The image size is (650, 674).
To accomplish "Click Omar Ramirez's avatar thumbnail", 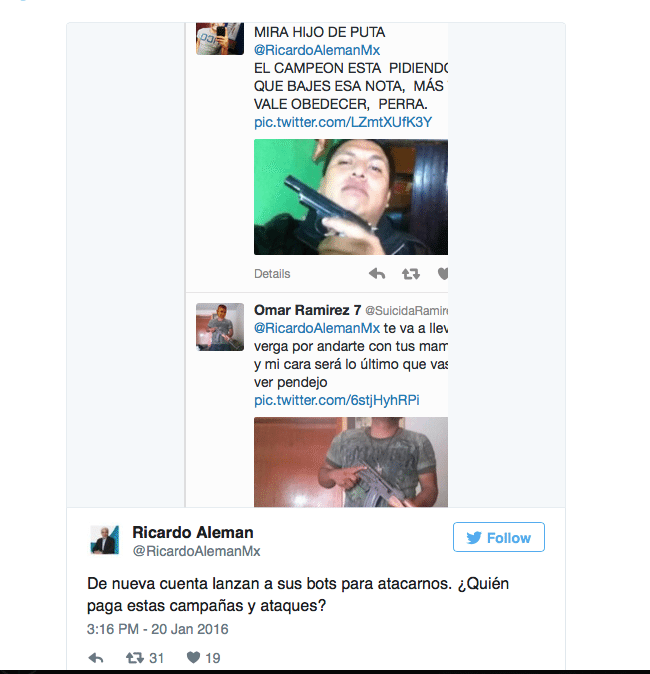I will click(220, 327).
